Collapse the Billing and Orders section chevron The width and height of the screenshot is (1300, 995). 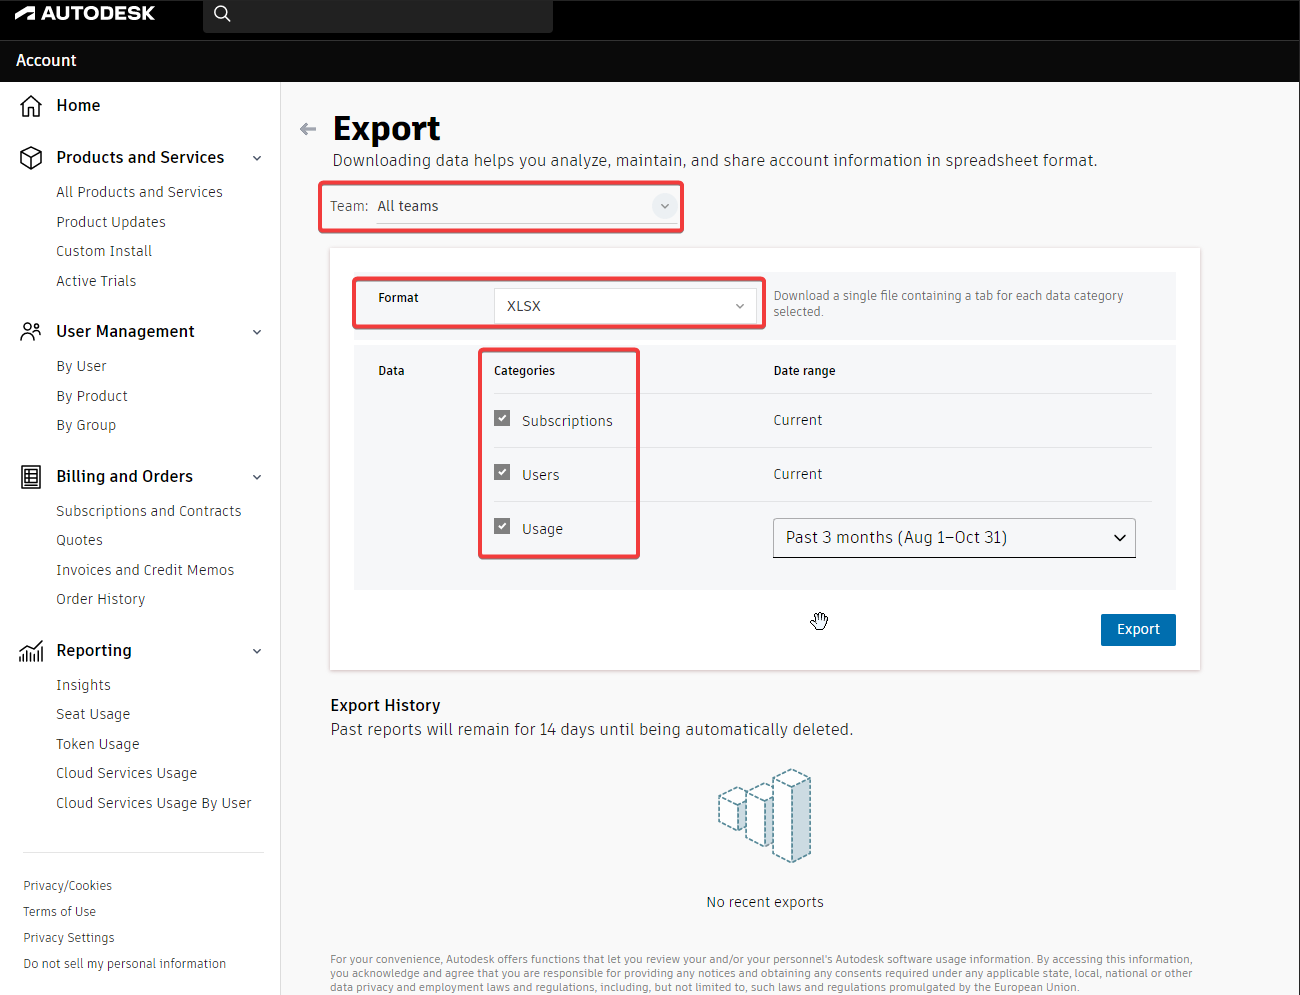[x=257, y=477]
